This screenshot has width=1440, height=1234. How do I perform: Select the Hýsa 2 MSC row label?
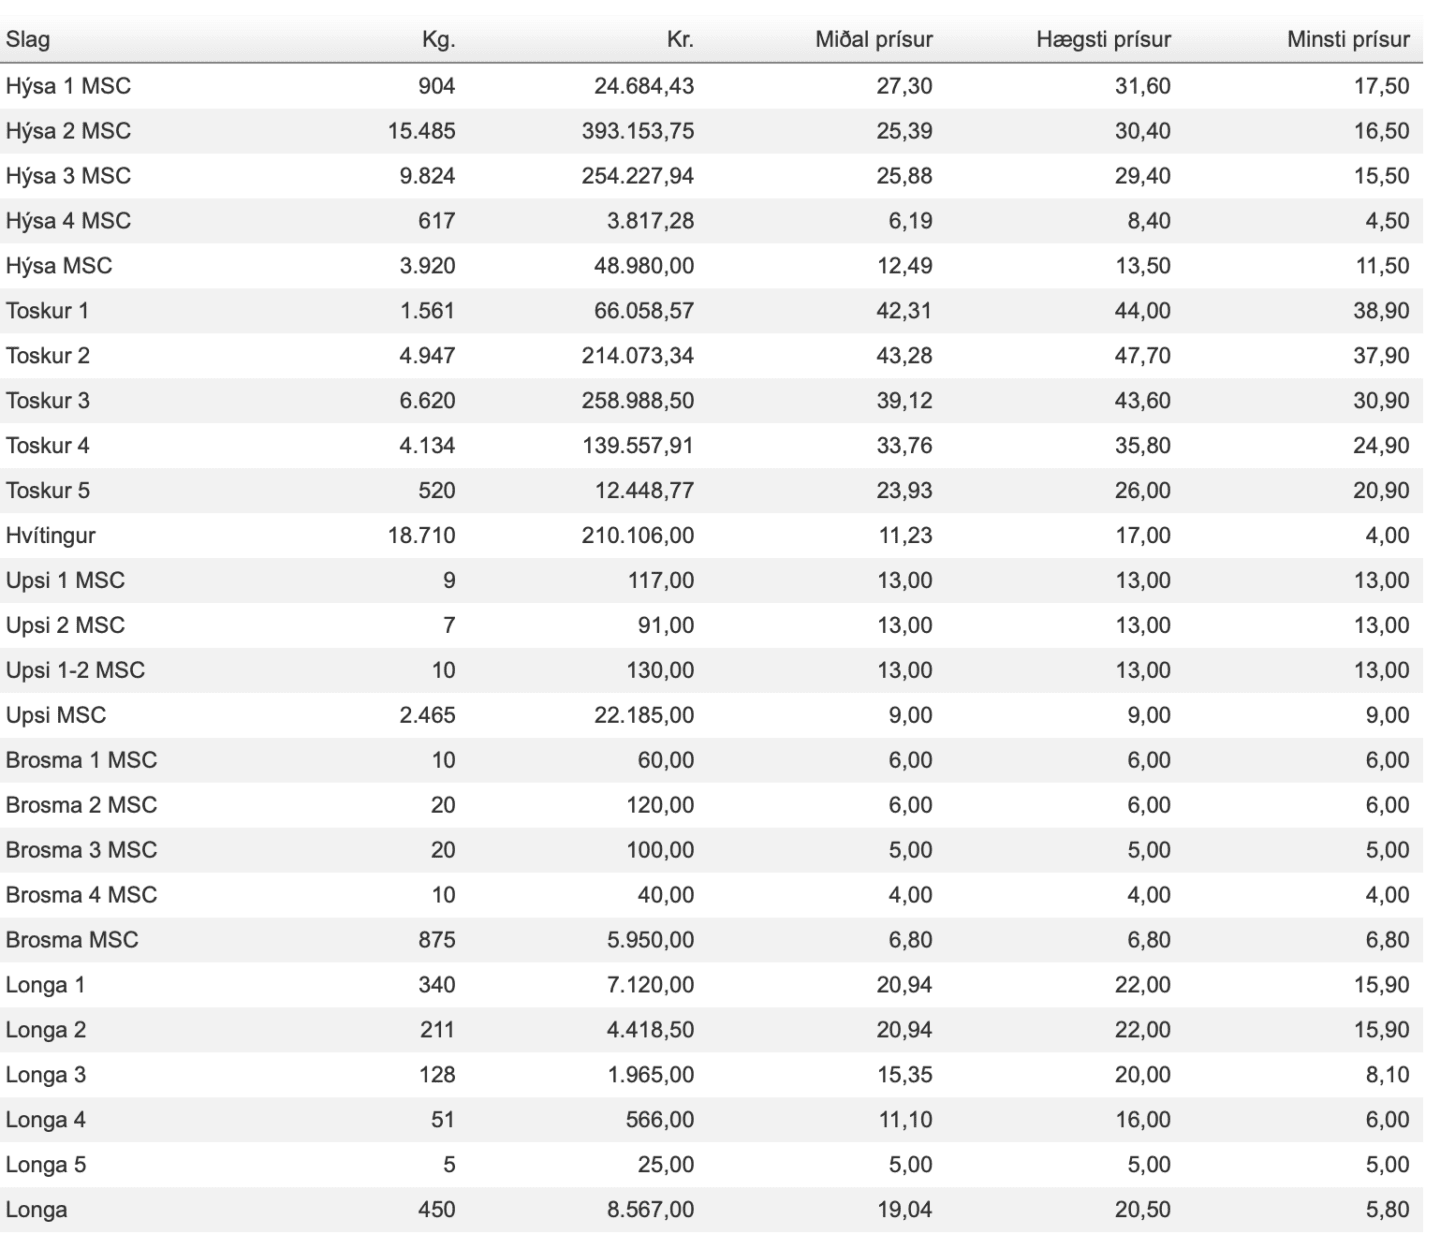(68, 131)
